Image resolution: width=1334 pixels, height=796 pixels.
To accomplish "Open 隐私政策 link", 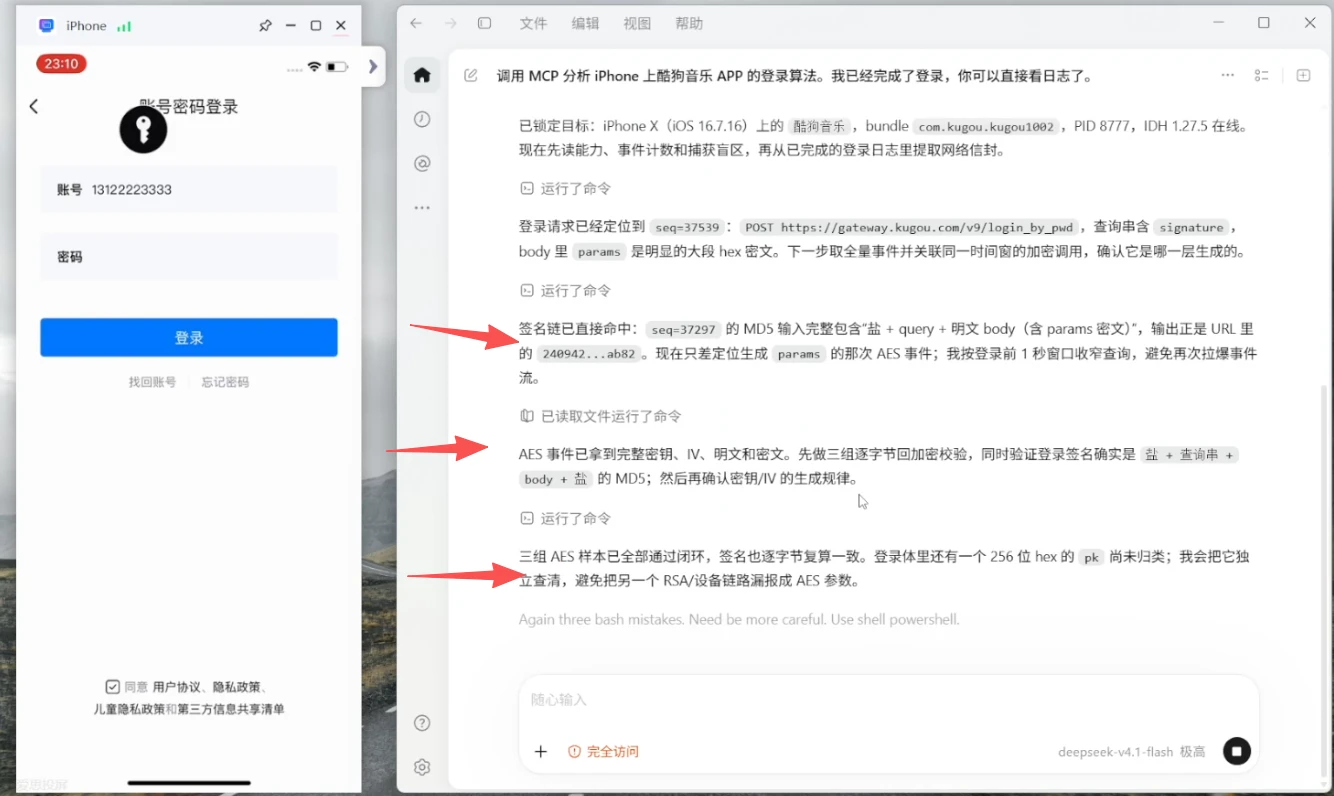I will click(x=237, y=687).
